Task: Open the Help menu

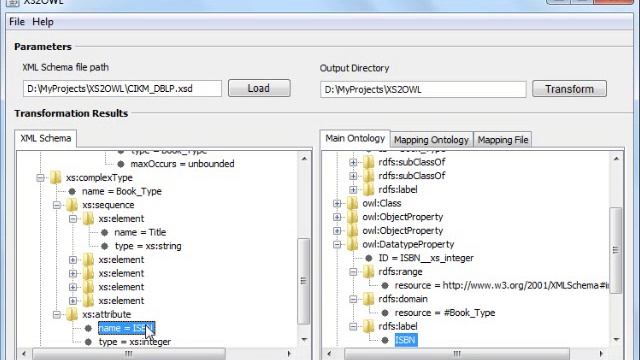Action: pyautogui.click(x=42, y=22)
